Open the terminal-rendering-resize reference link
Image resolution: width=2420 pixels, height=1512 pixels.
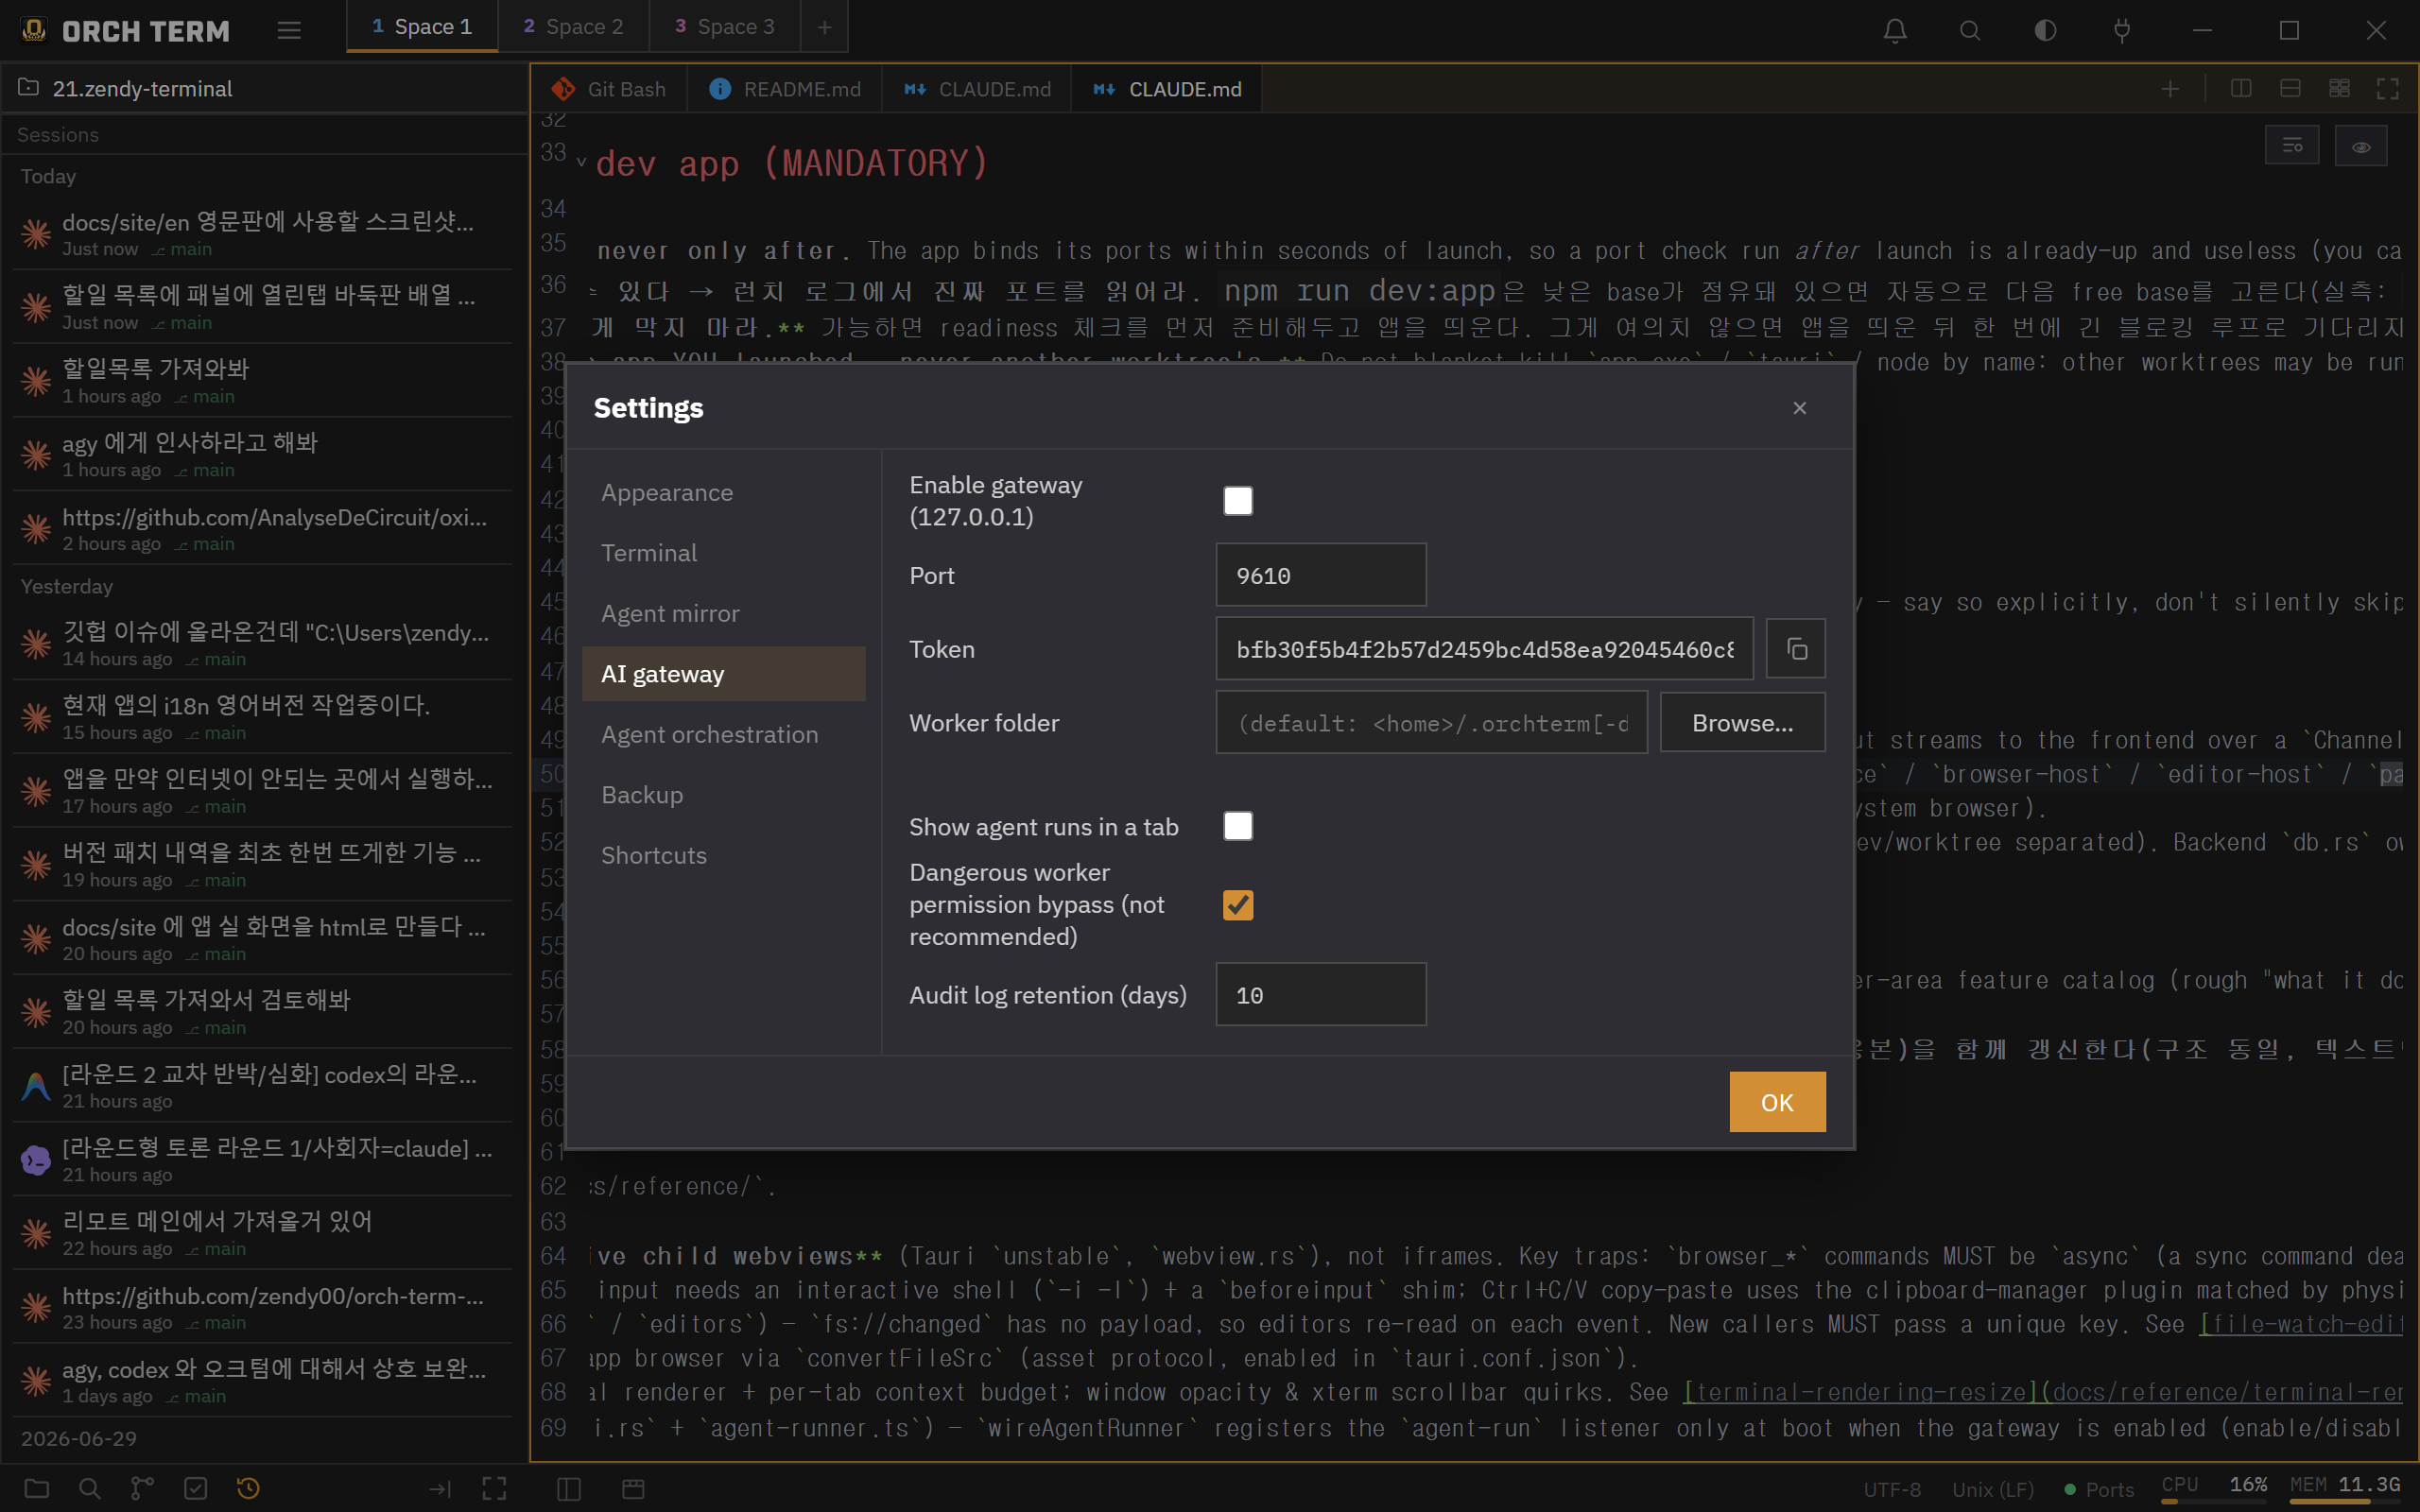pos(2042,1392)
